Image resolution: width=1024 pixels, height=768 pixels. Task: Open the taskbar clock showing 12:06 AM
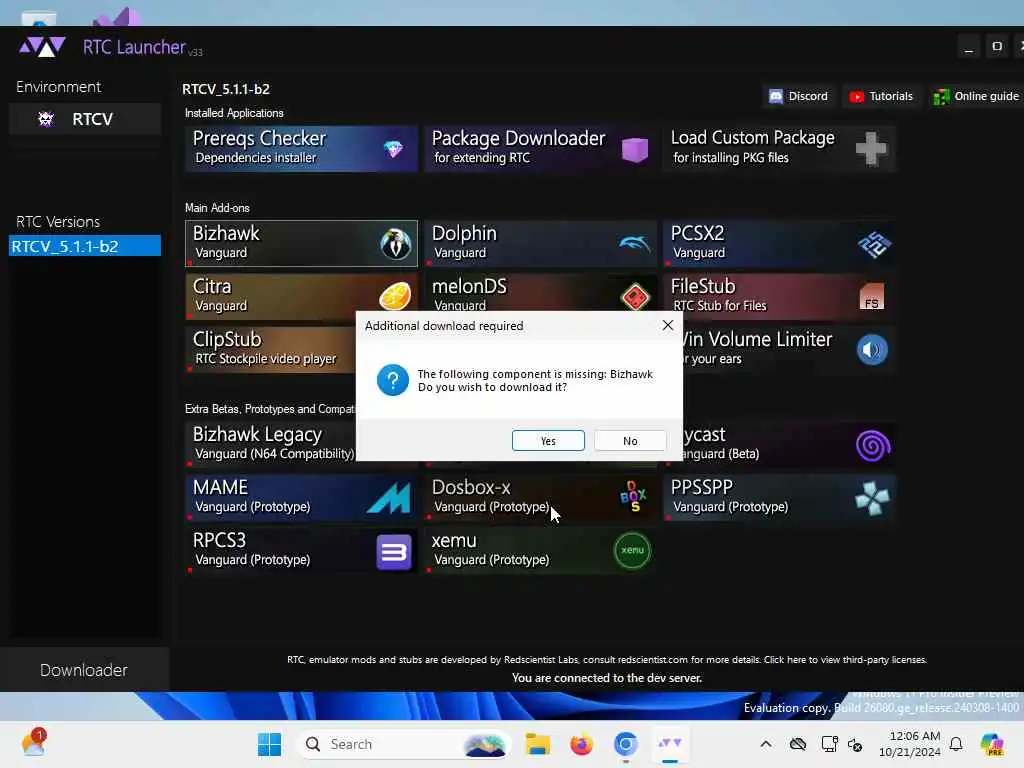910,744
